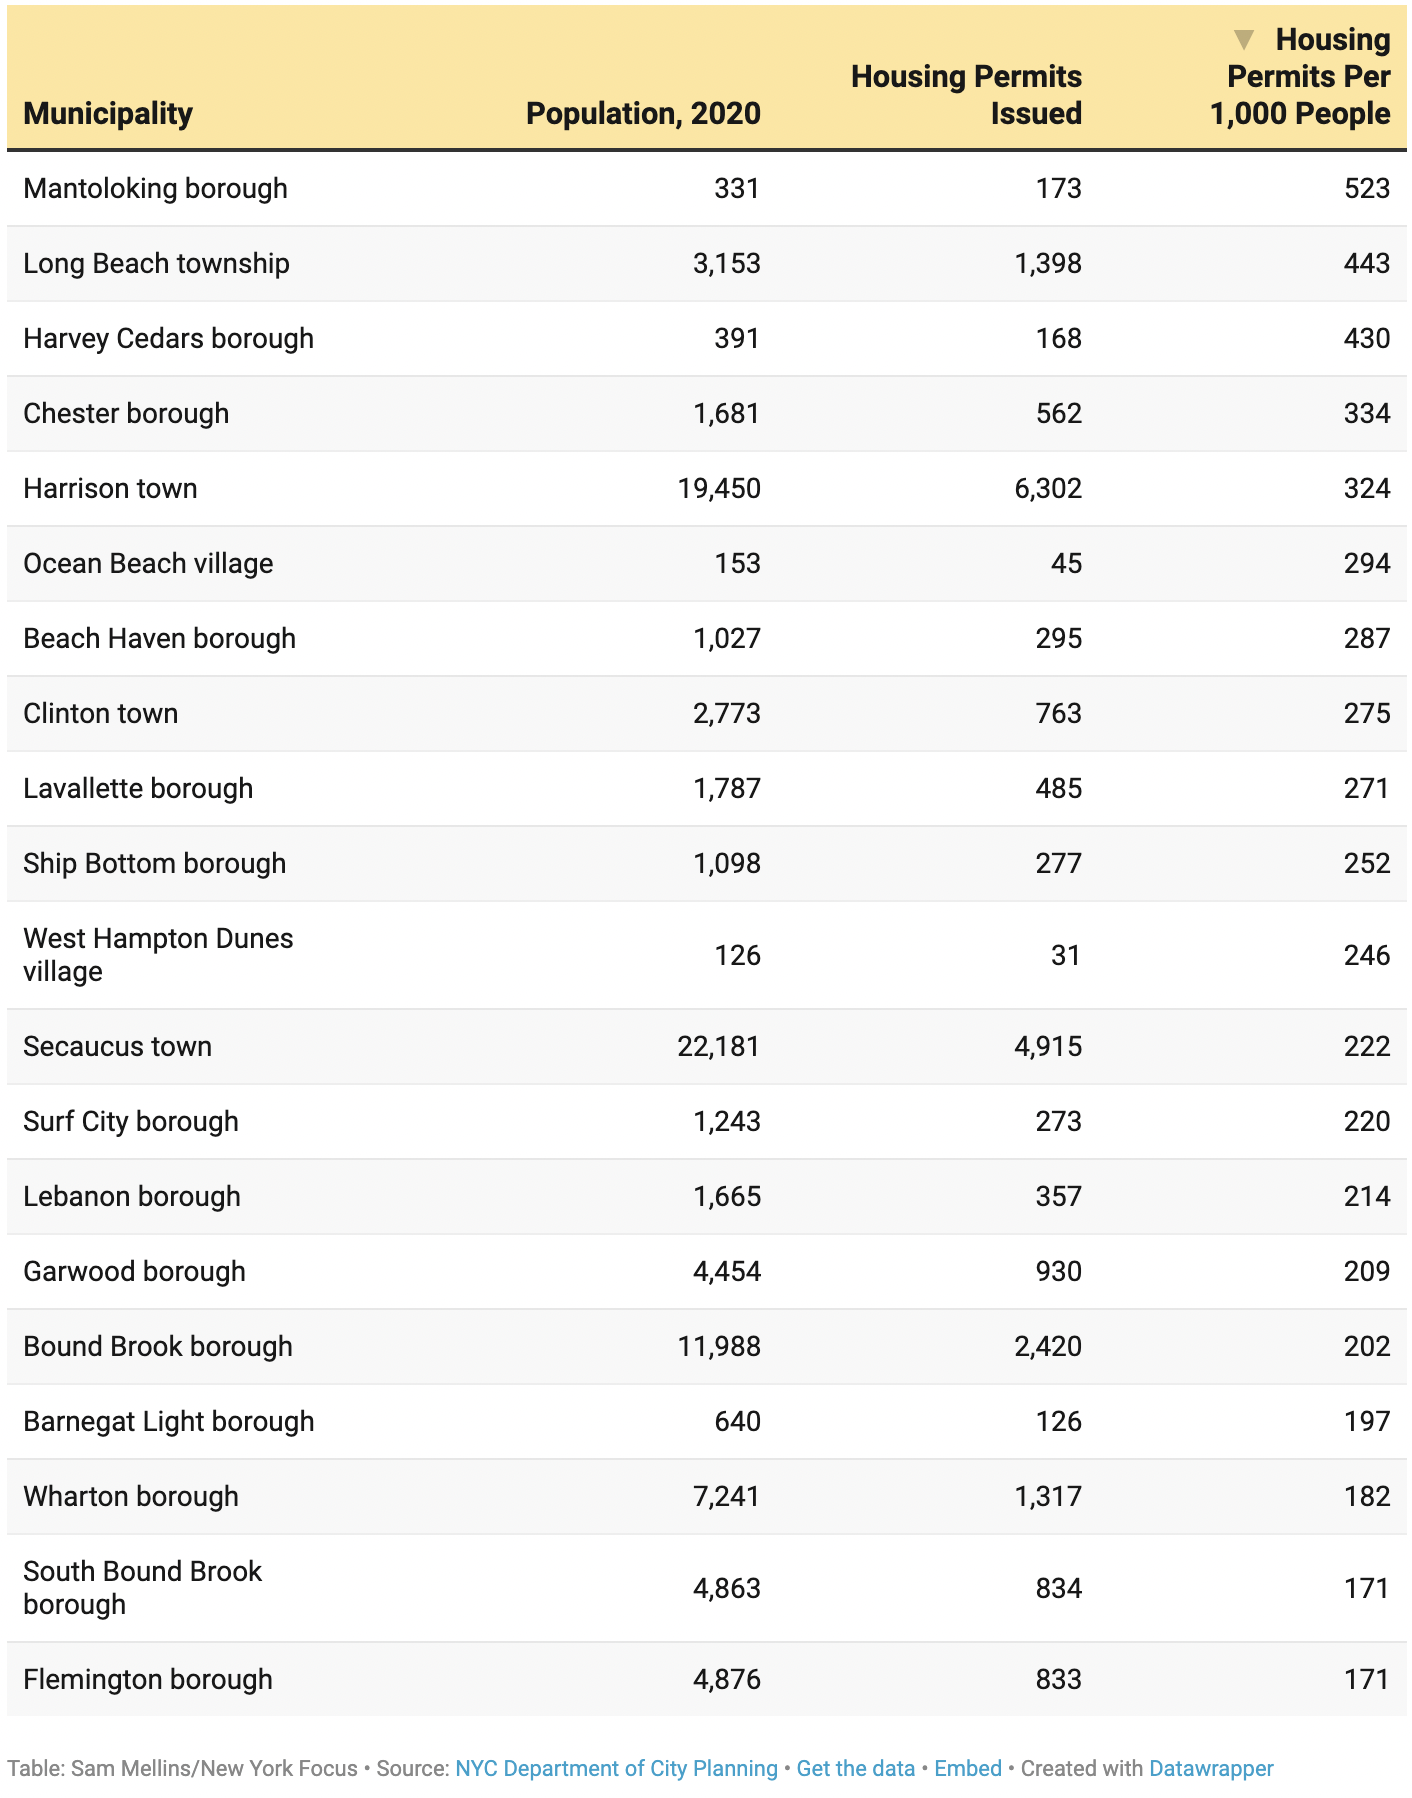Sort by Housing Permits Issued header
This screenshot has width=1412, height=1798.
click(966, 95)
